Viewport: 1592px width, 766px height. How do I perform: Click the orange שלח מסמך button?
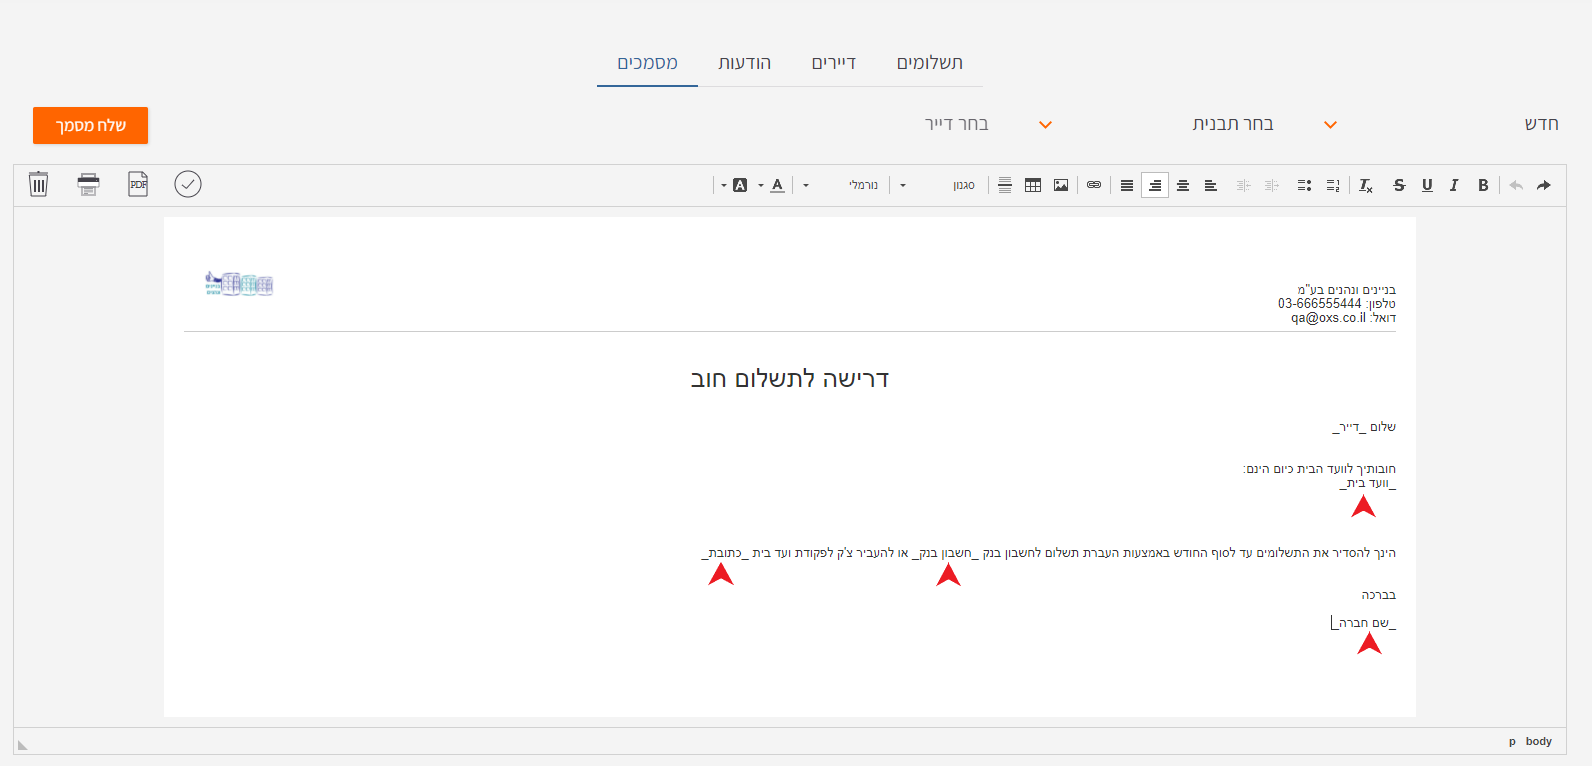coord(90,125)
